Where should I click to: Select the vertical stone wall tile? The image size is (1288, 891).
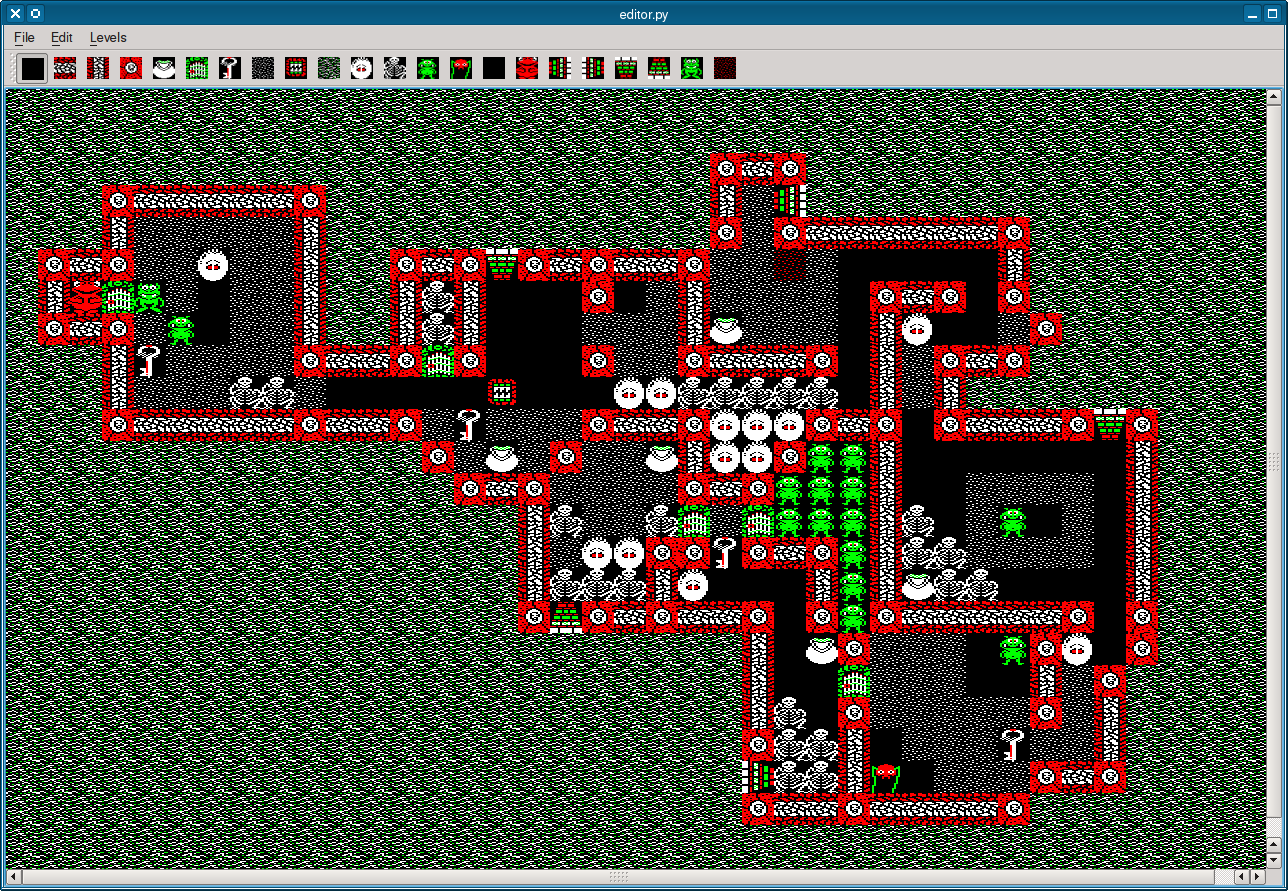coord(98,68)
